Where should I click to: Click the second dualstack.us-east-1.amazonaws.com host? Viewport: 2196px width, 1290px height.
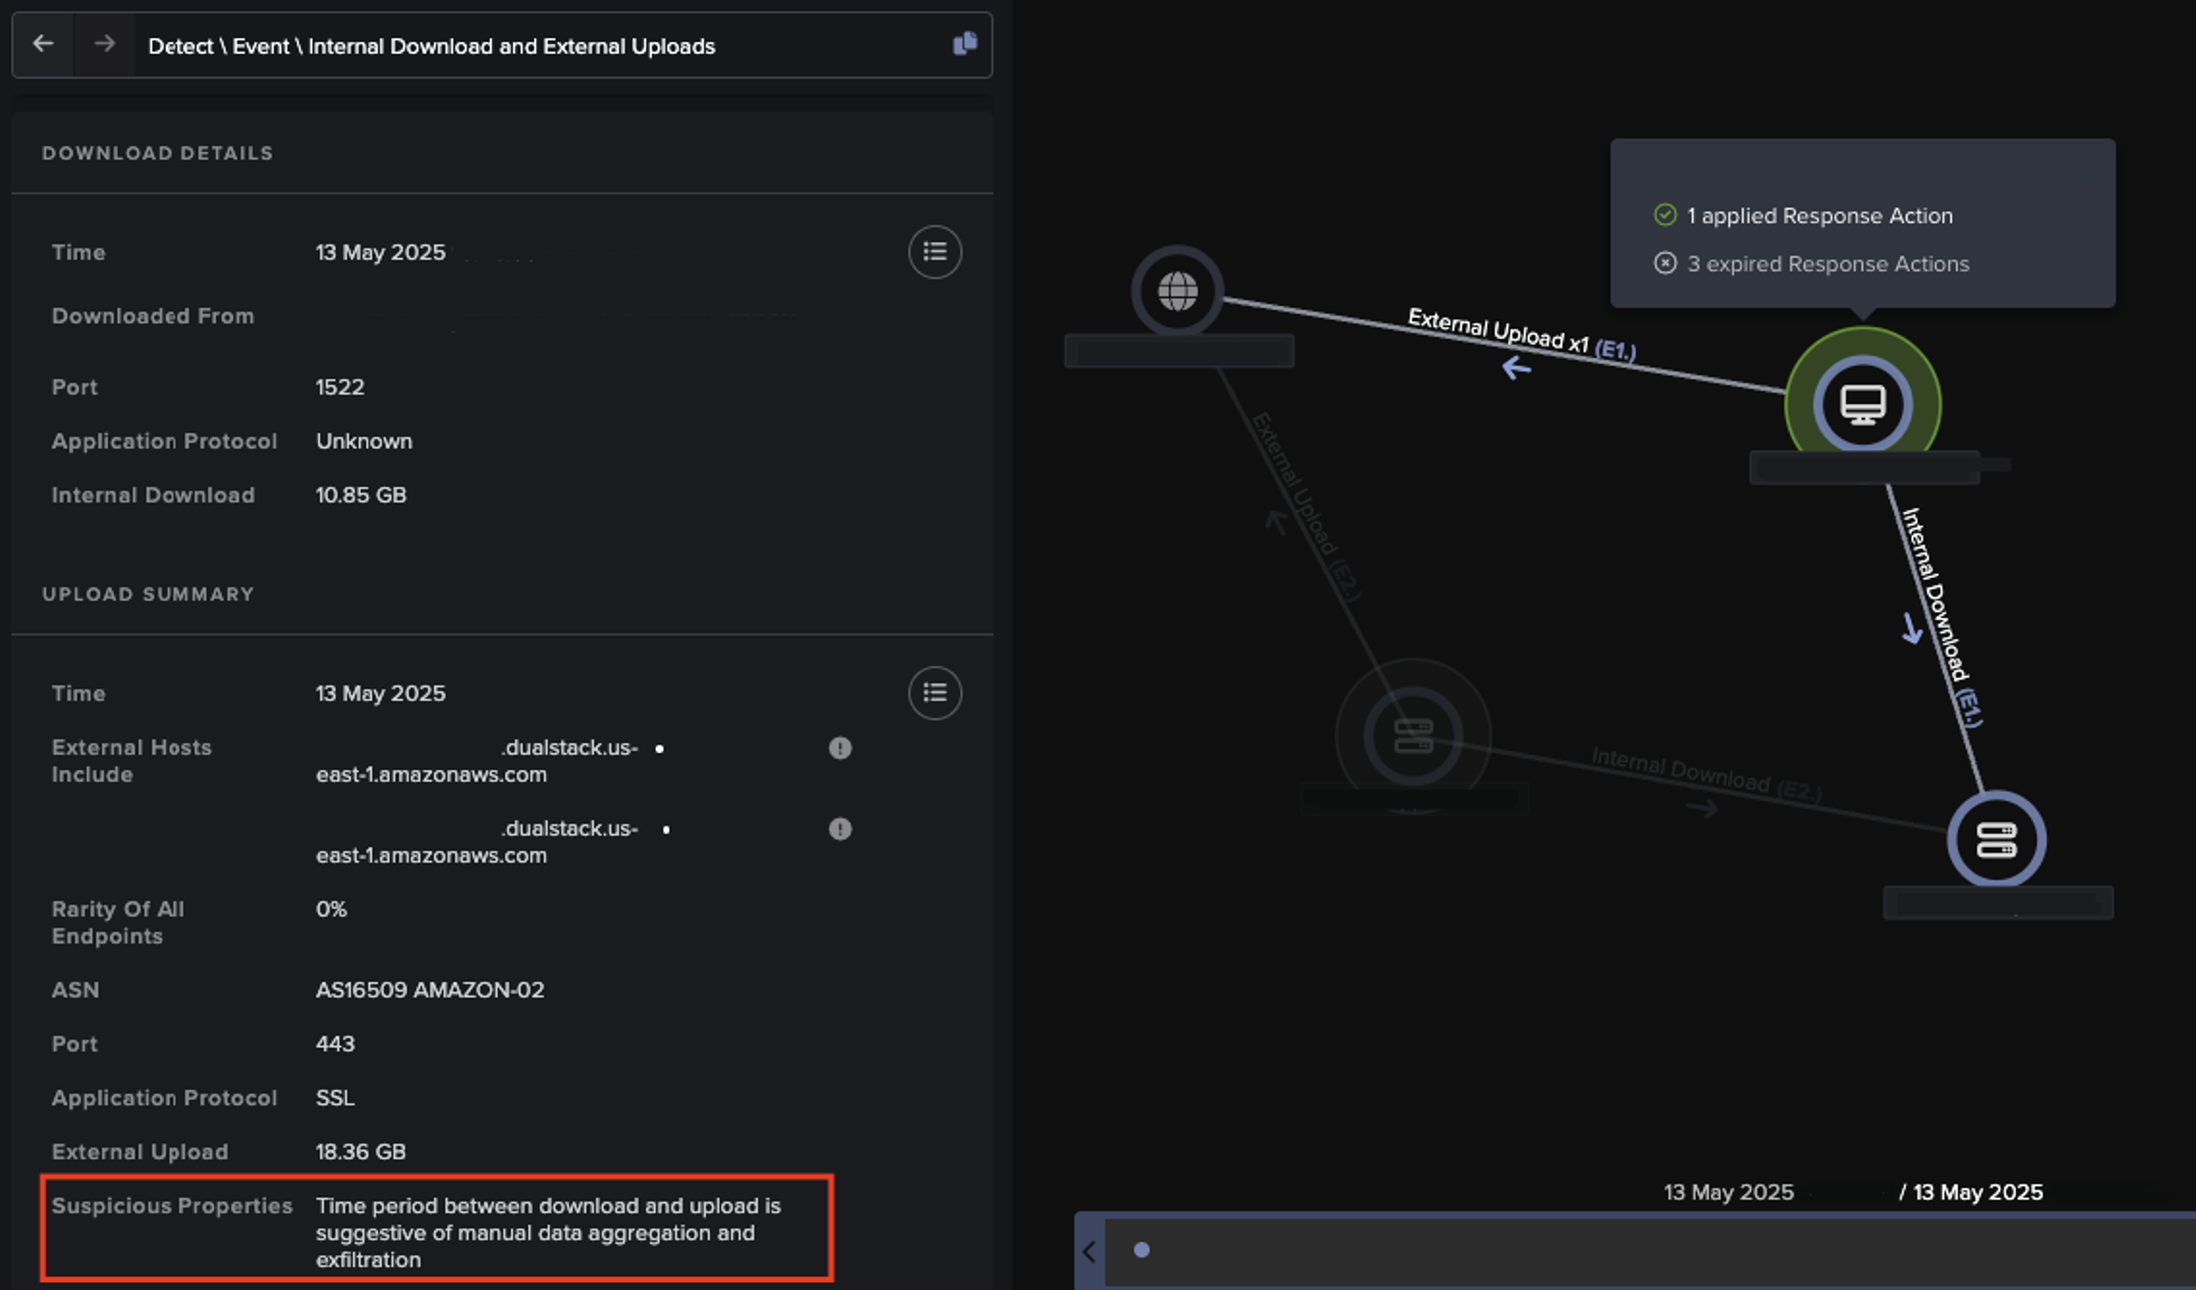coord(477,842)
